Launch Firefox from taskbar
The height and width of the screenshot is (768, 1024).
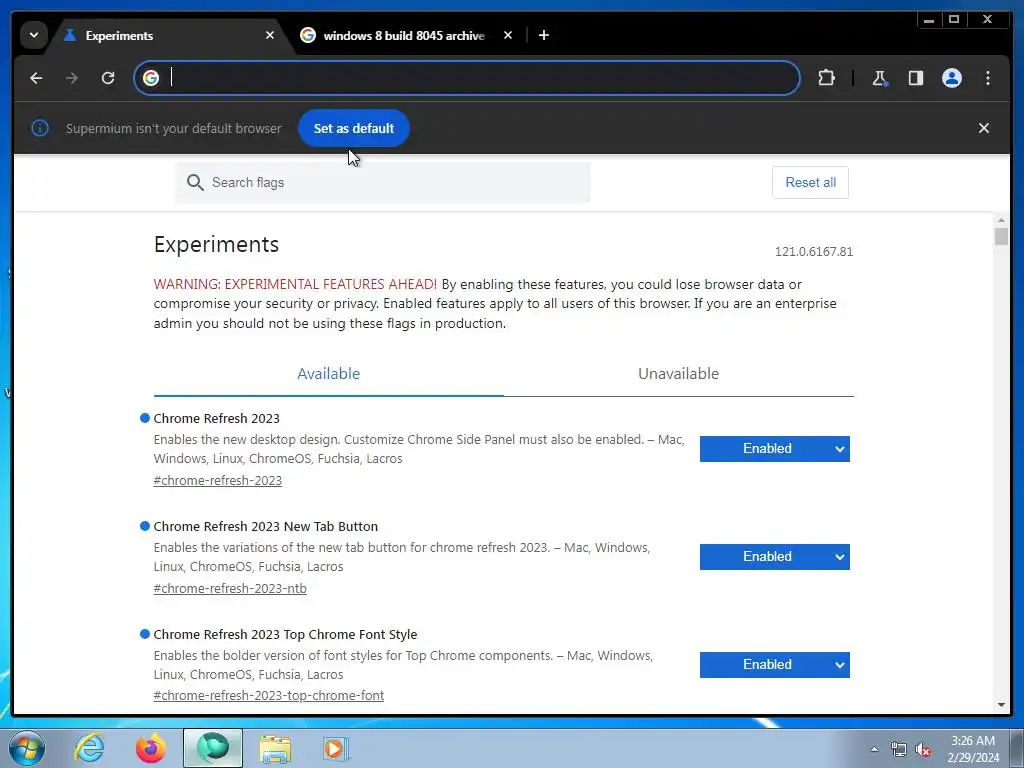150,748
